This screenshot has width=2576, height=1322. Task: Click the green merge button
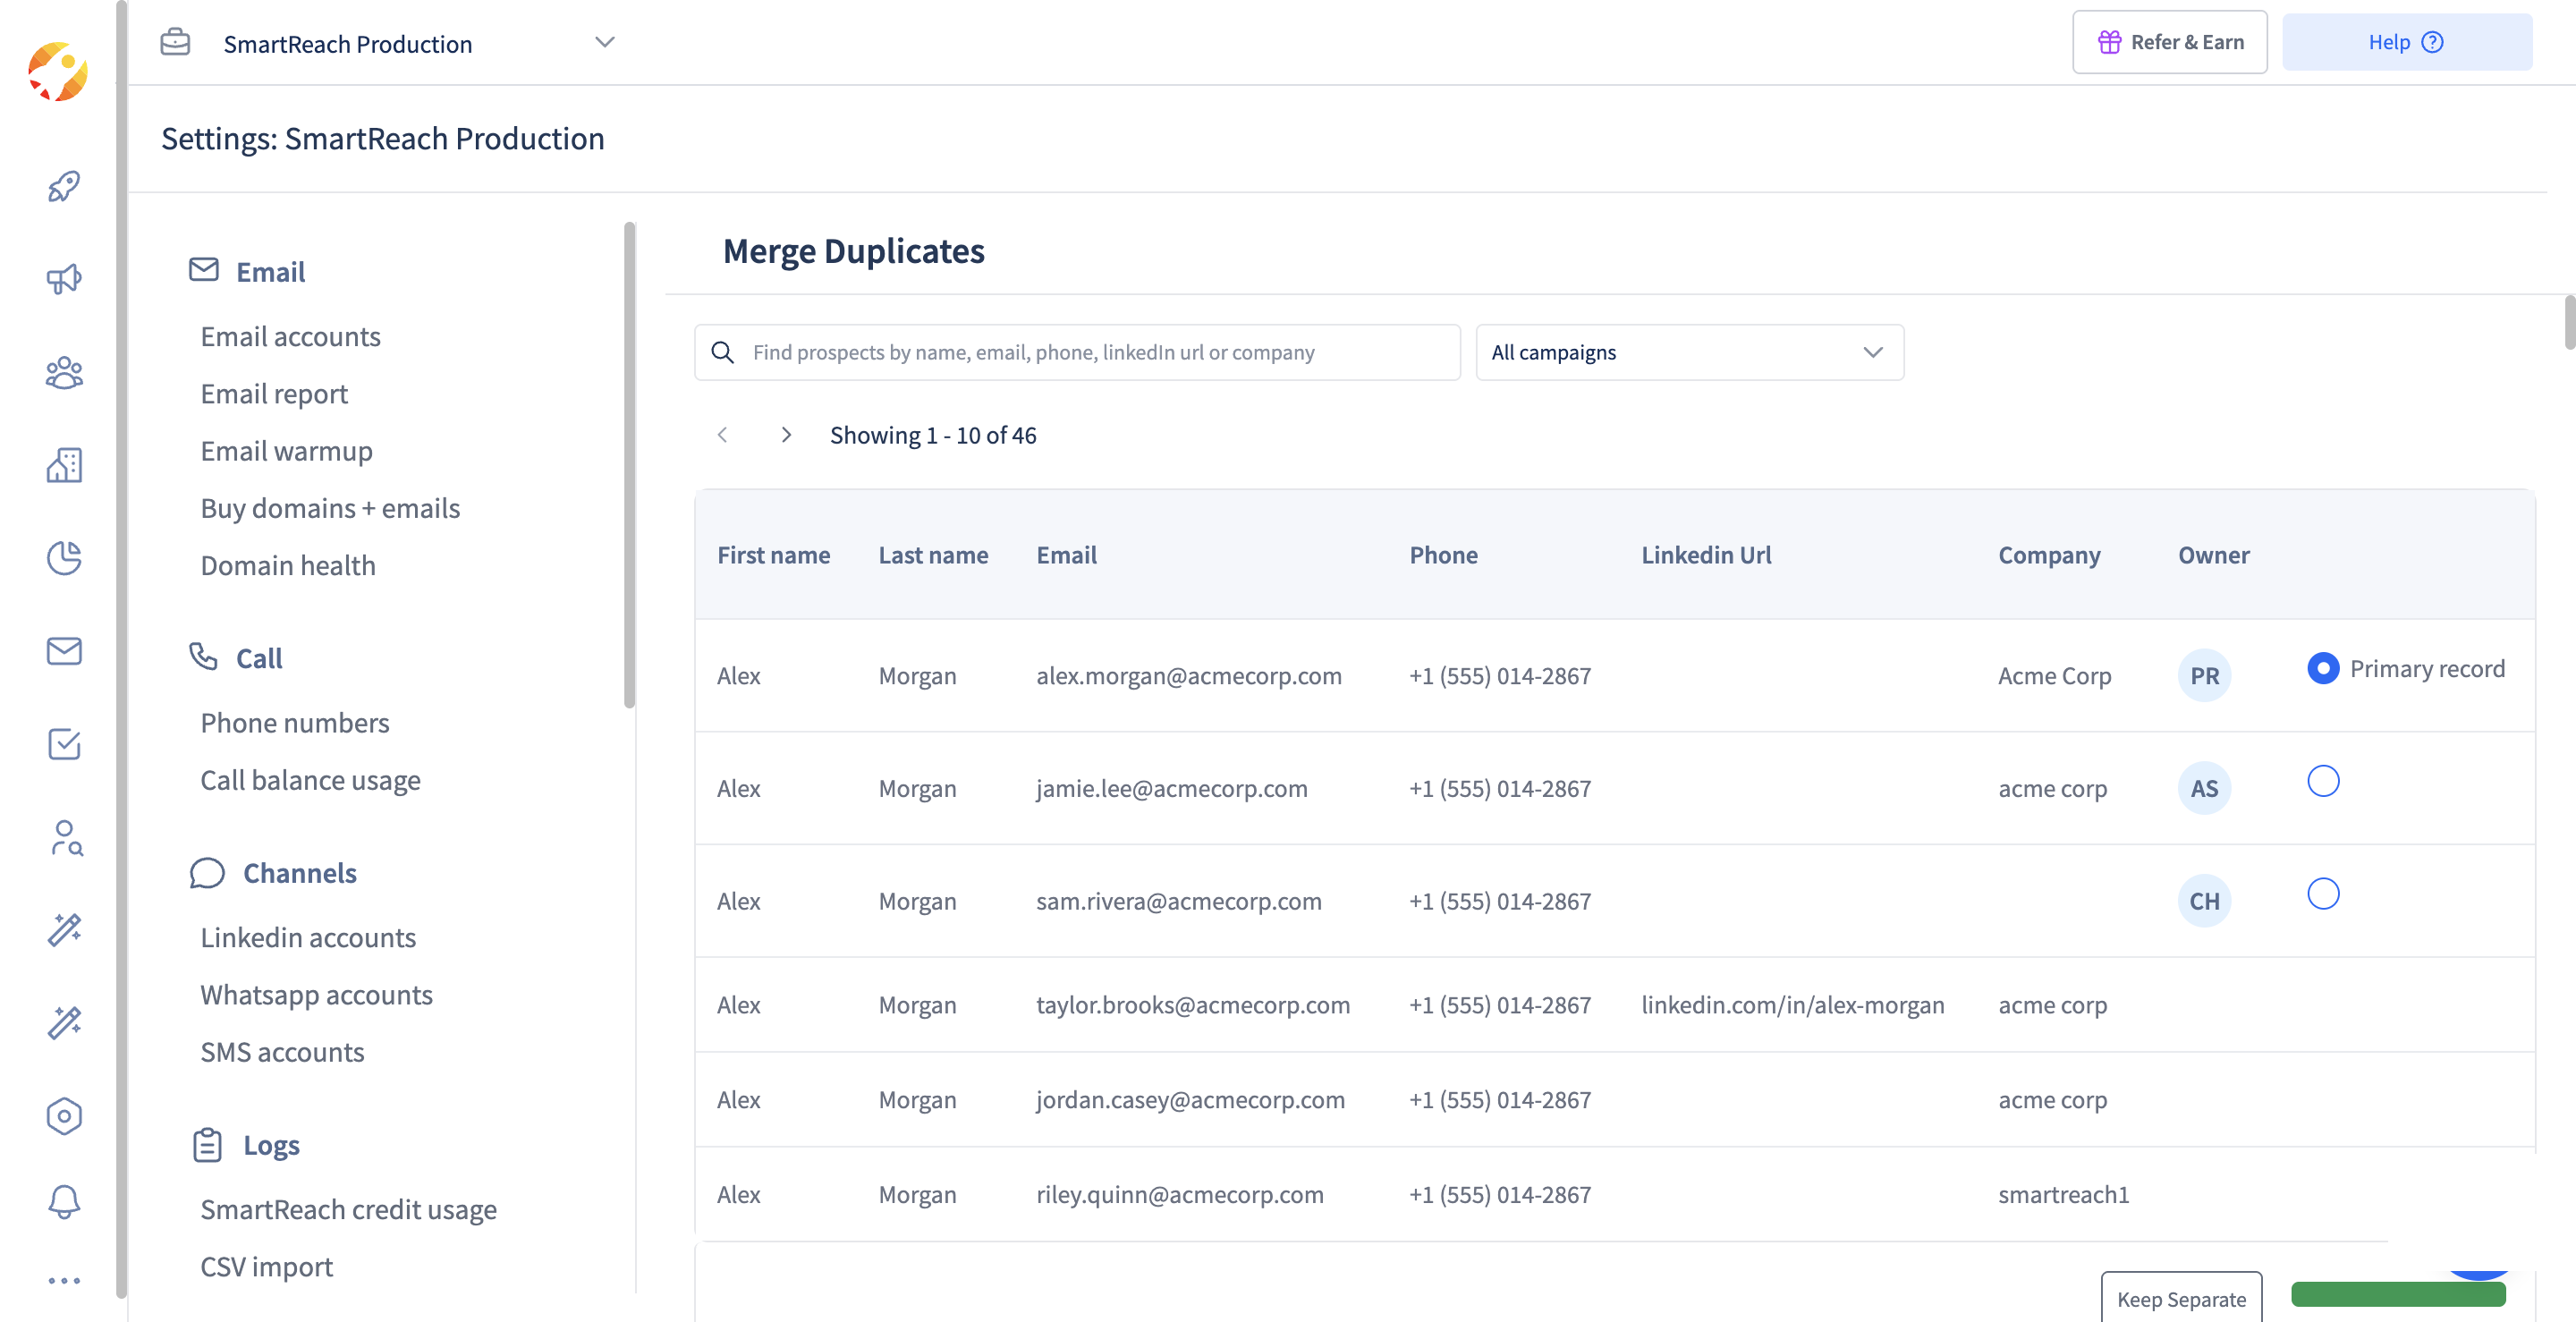[x=2398, y=1294]
